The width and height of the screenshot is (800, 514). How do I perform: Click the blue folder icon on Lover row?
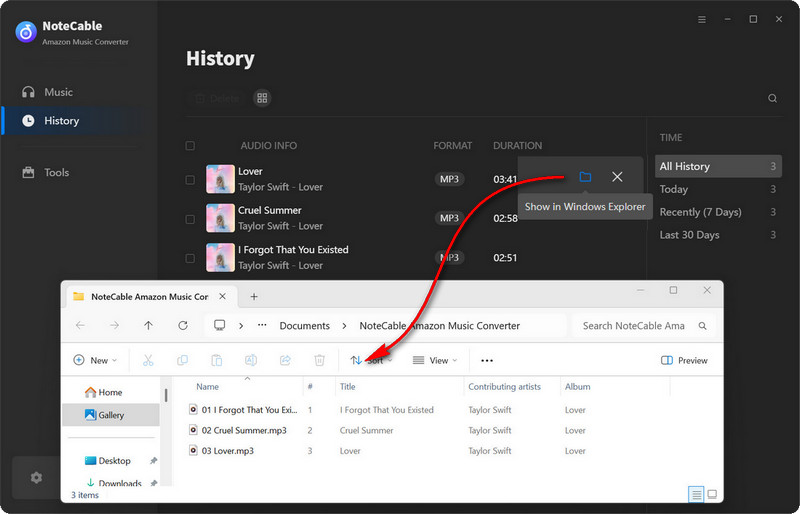(x=585, y=177)
